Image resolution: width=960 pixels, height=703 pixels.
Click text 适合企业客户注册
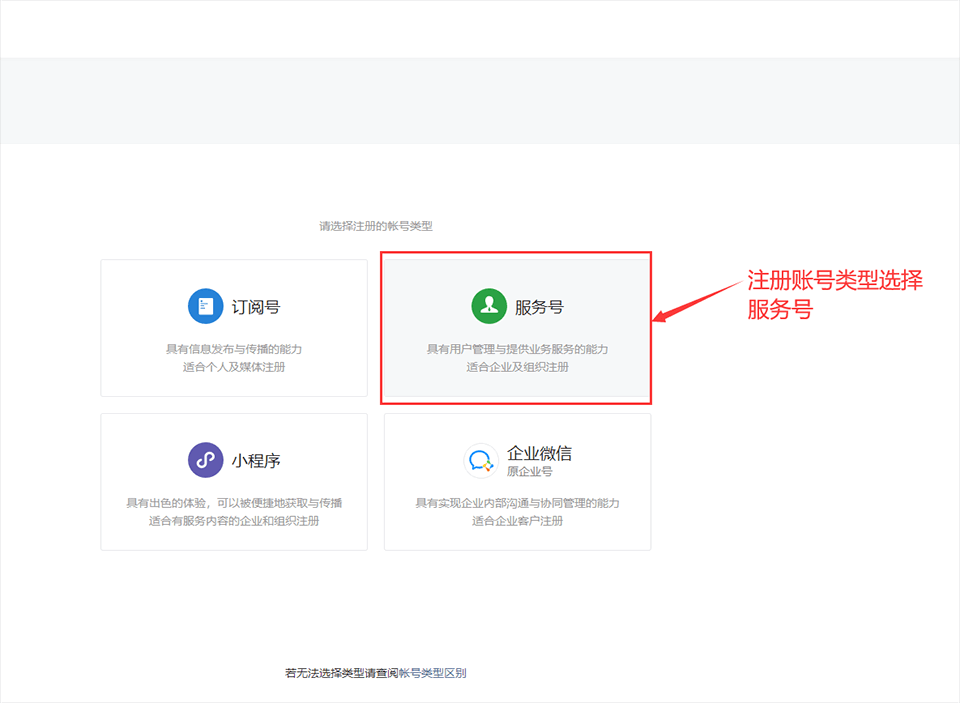pos(517,521)
